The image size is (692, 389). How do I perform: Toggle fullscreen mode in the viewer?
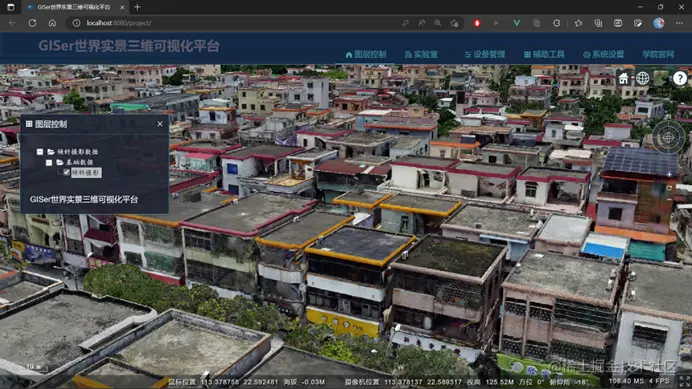tap(685, 381)
